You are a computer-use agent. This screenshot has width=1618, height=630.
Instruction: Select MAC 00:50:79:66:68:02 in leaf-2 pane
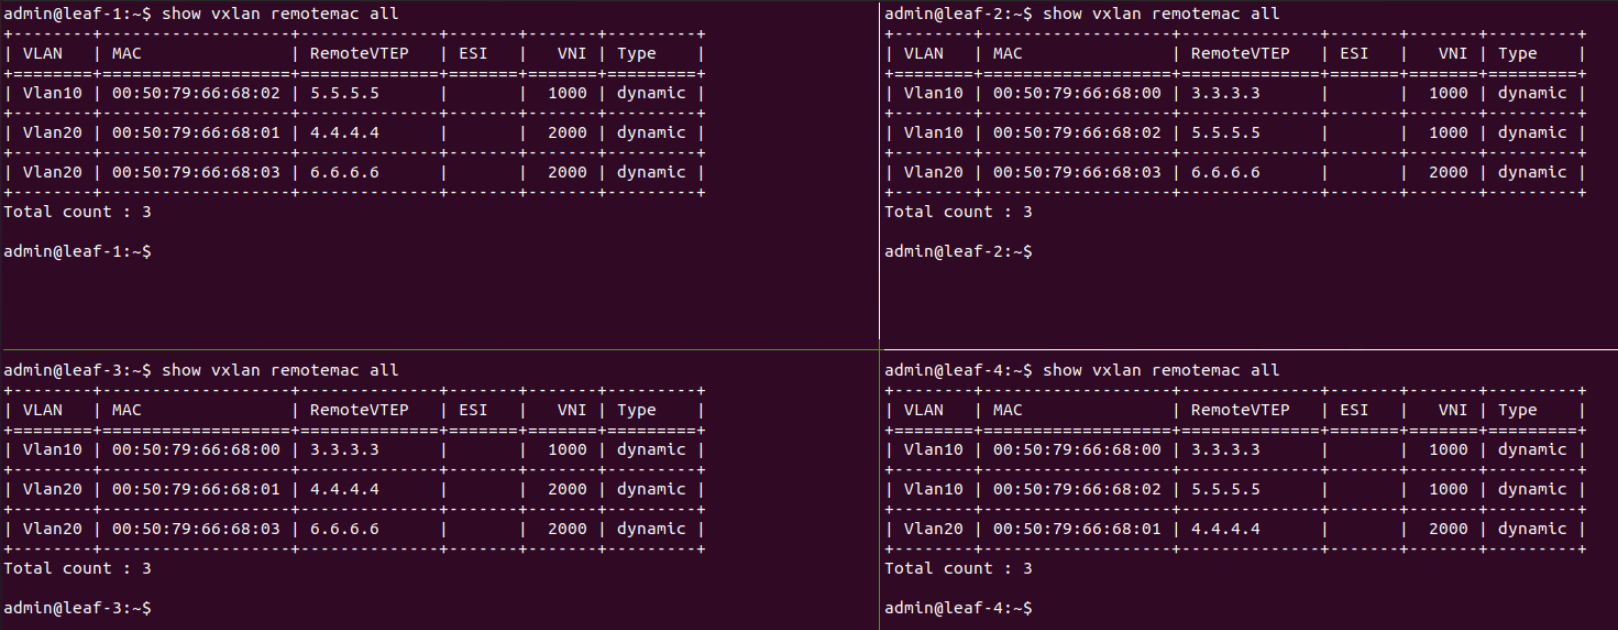pyautogui.click(x=1077, y=133)
